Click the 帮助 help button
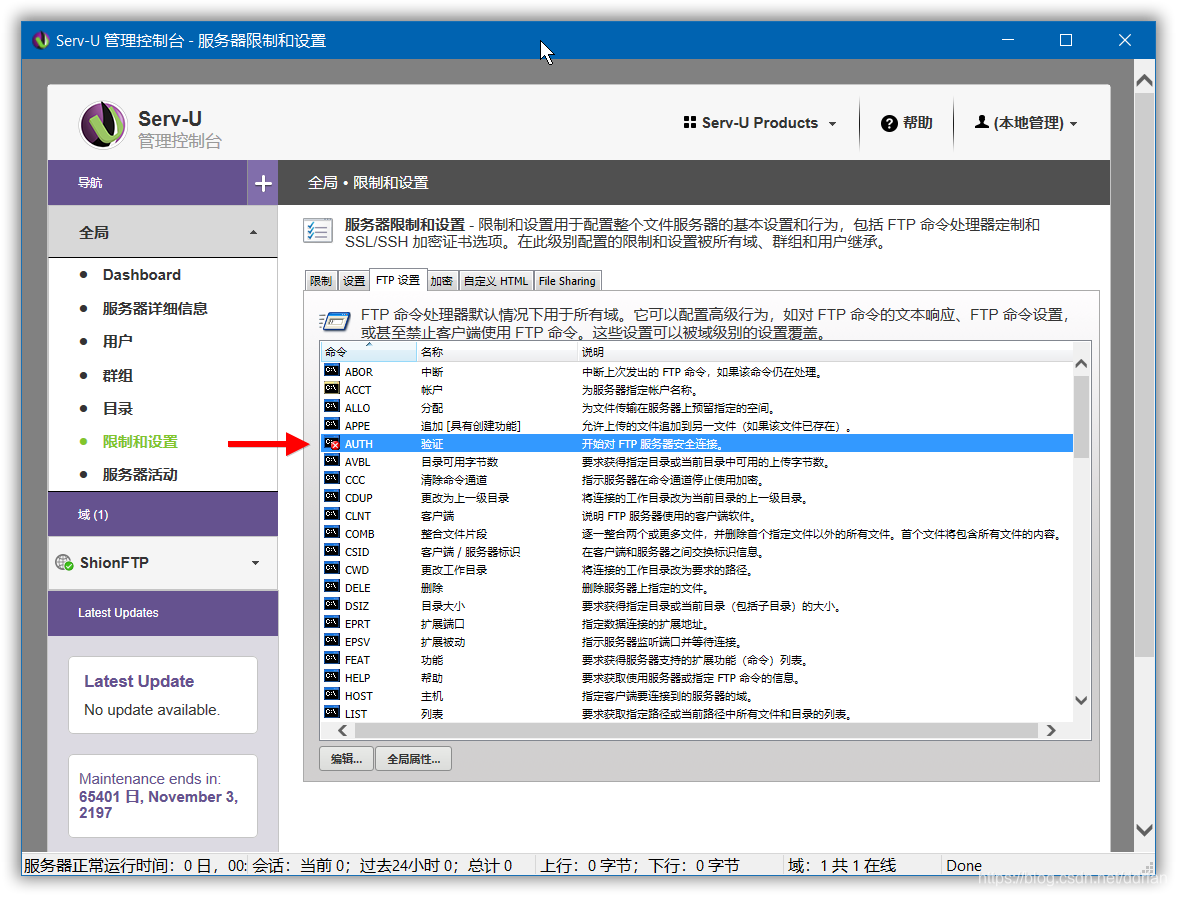 pyautogui.click(x=907, y=123)
